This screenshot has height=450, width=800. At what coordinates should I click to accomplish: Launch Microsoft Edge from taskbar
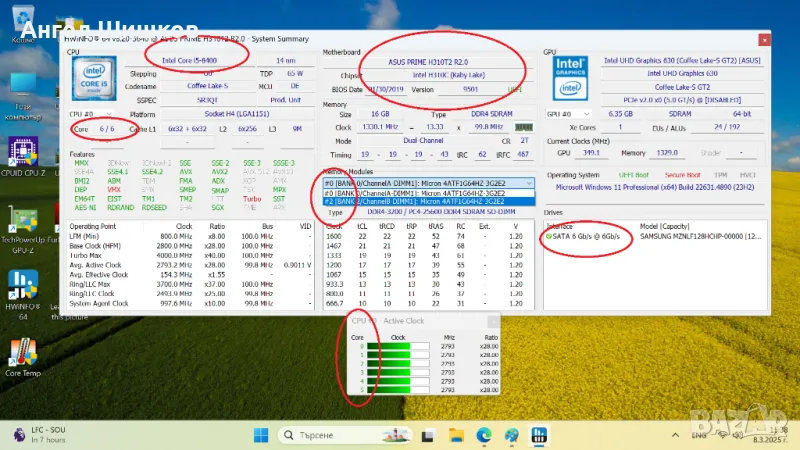click(x=484, y=434)
